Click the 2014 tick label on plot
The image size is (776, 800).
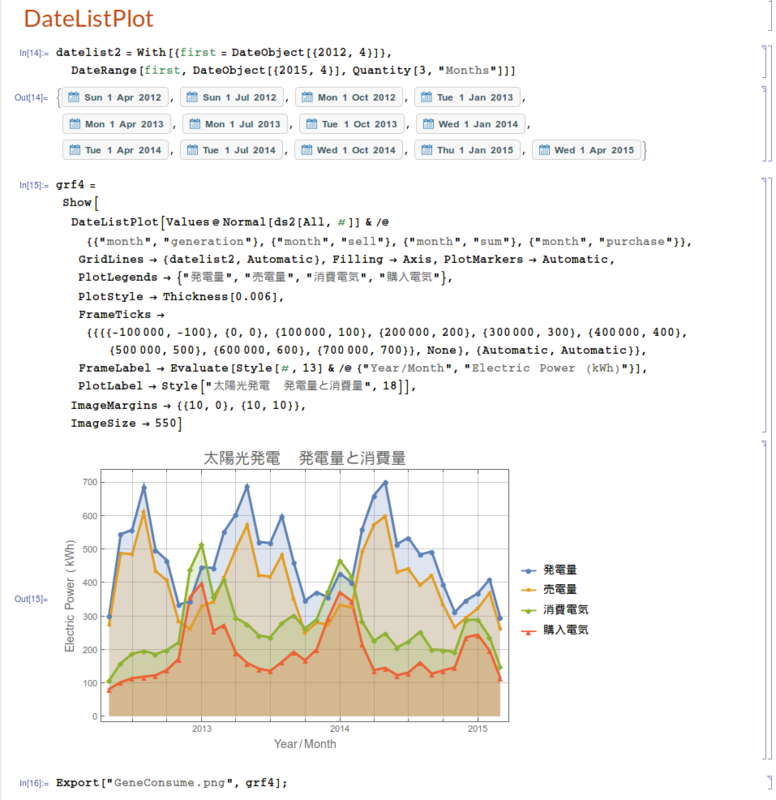[340, 729]
